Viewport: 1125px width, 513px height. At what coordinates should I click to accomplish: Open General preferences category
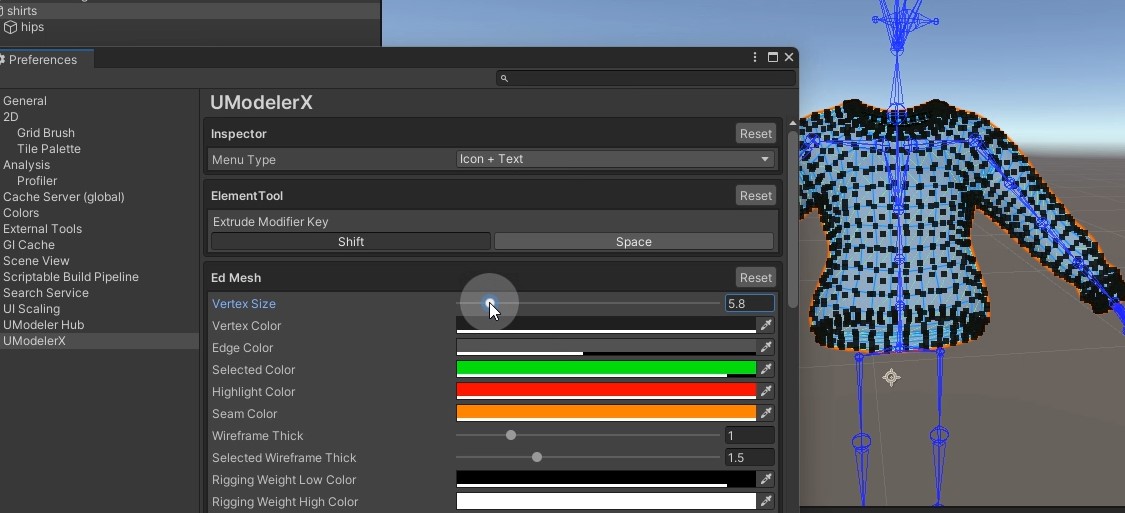pyautogui.click(x=25, y=101)
